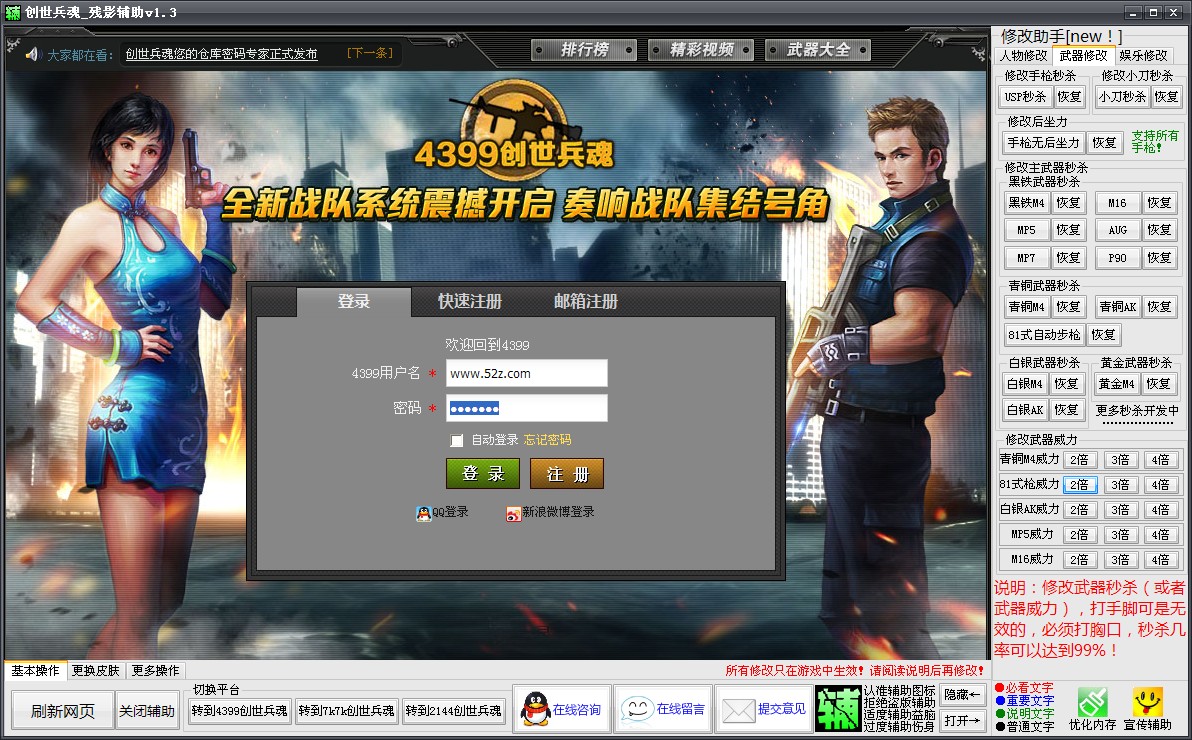Click the 密码 password field

pyautogui.click(x=527, y=408)
